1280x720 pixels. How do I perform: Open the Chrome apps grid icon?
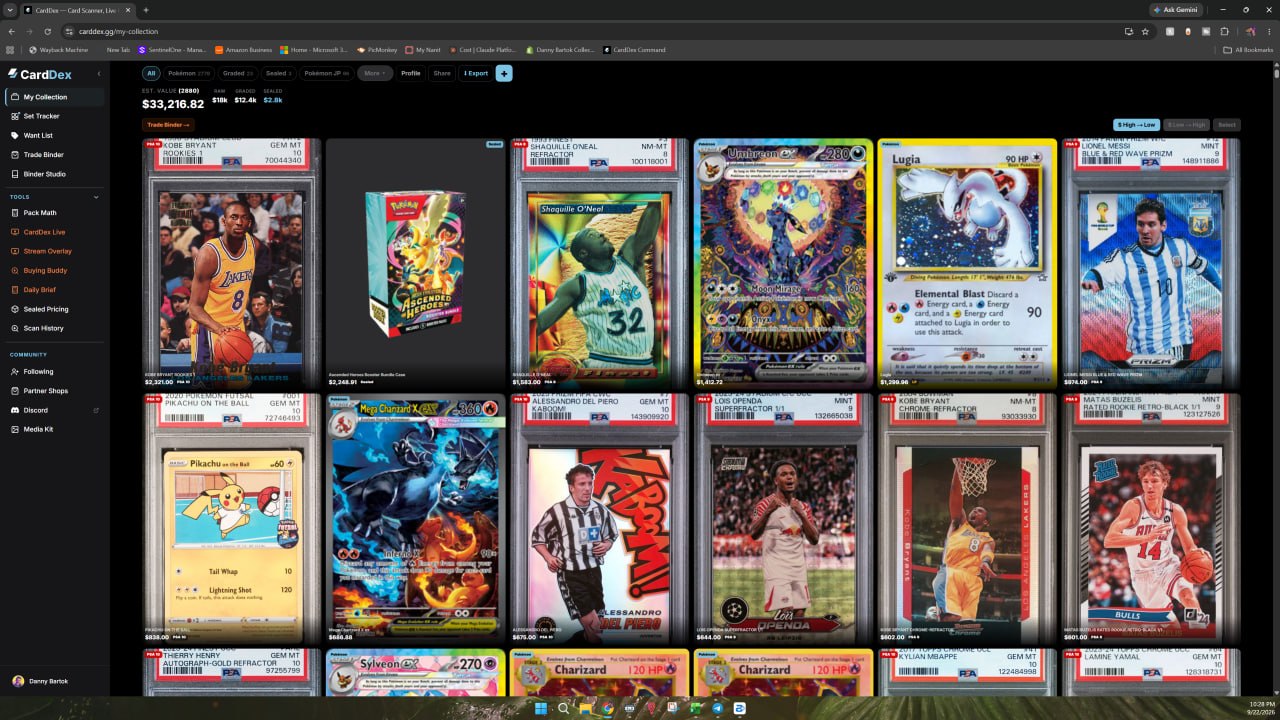(x=10, y=49)
